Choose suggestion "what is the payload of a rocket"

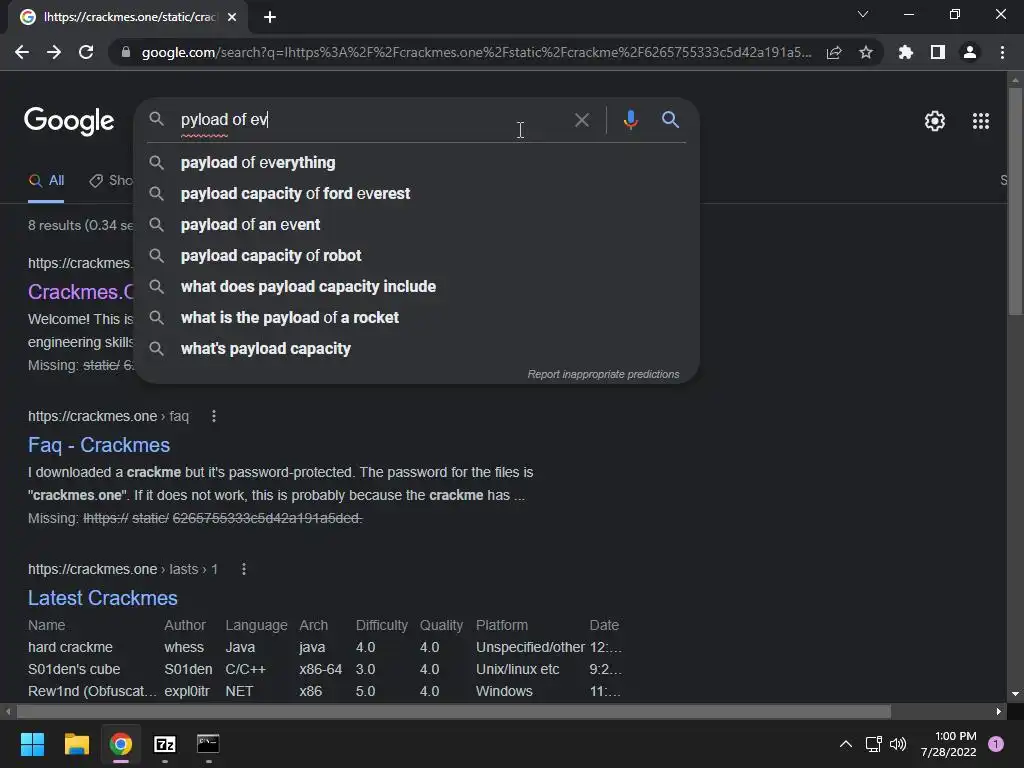click(416, 317)
